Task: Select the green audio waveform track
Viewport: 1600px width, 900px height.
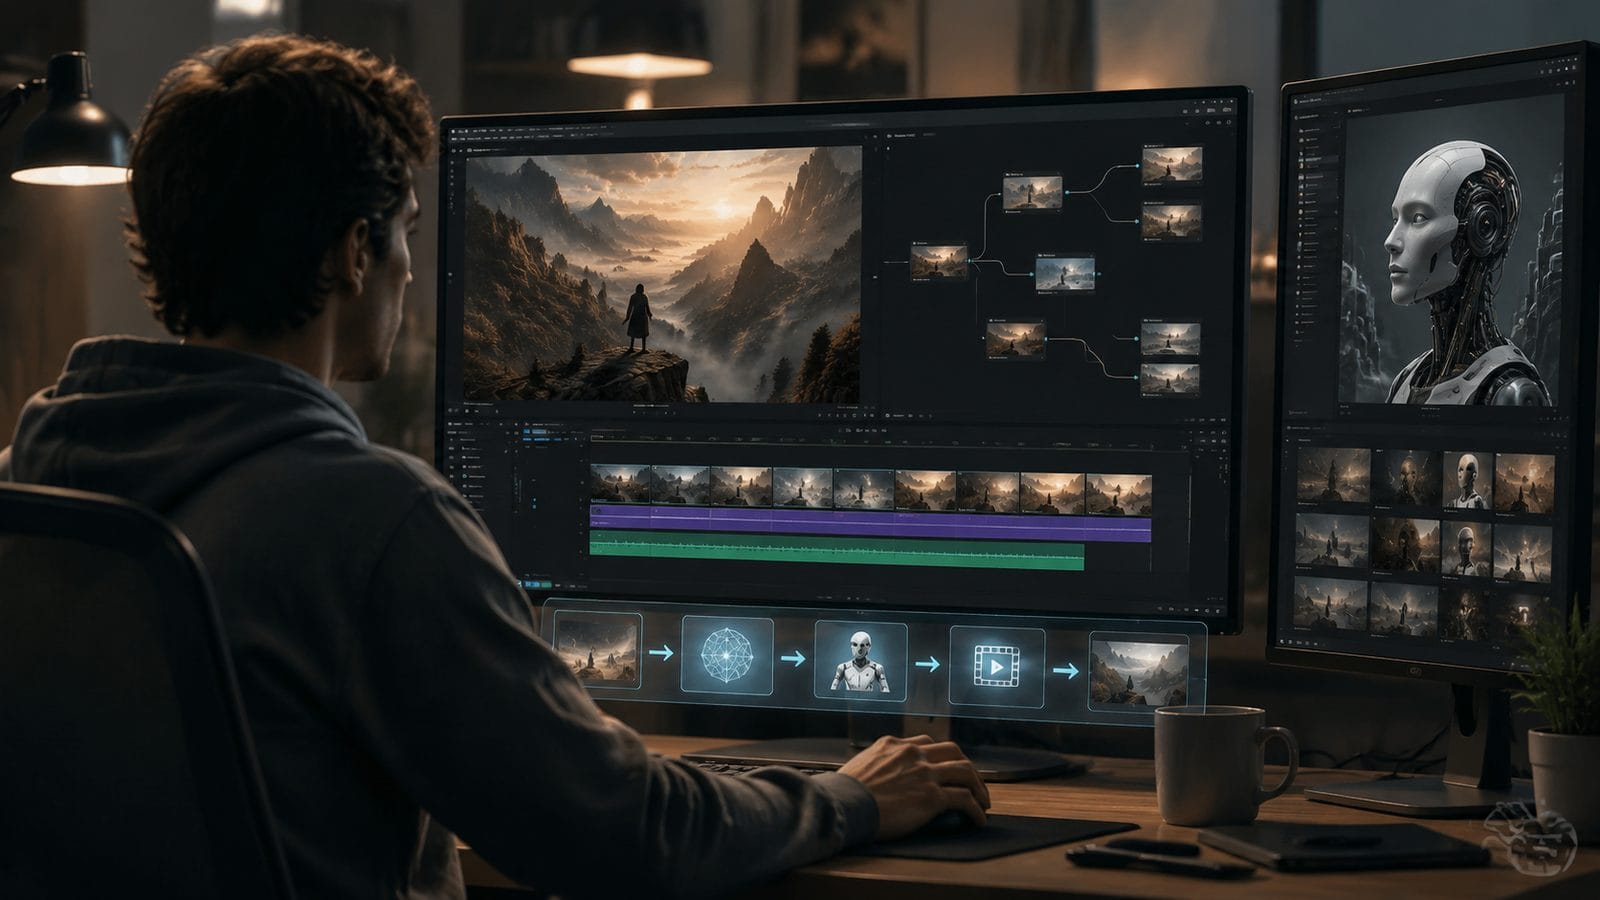Action: pyautogui.click(x=837, y=551)
